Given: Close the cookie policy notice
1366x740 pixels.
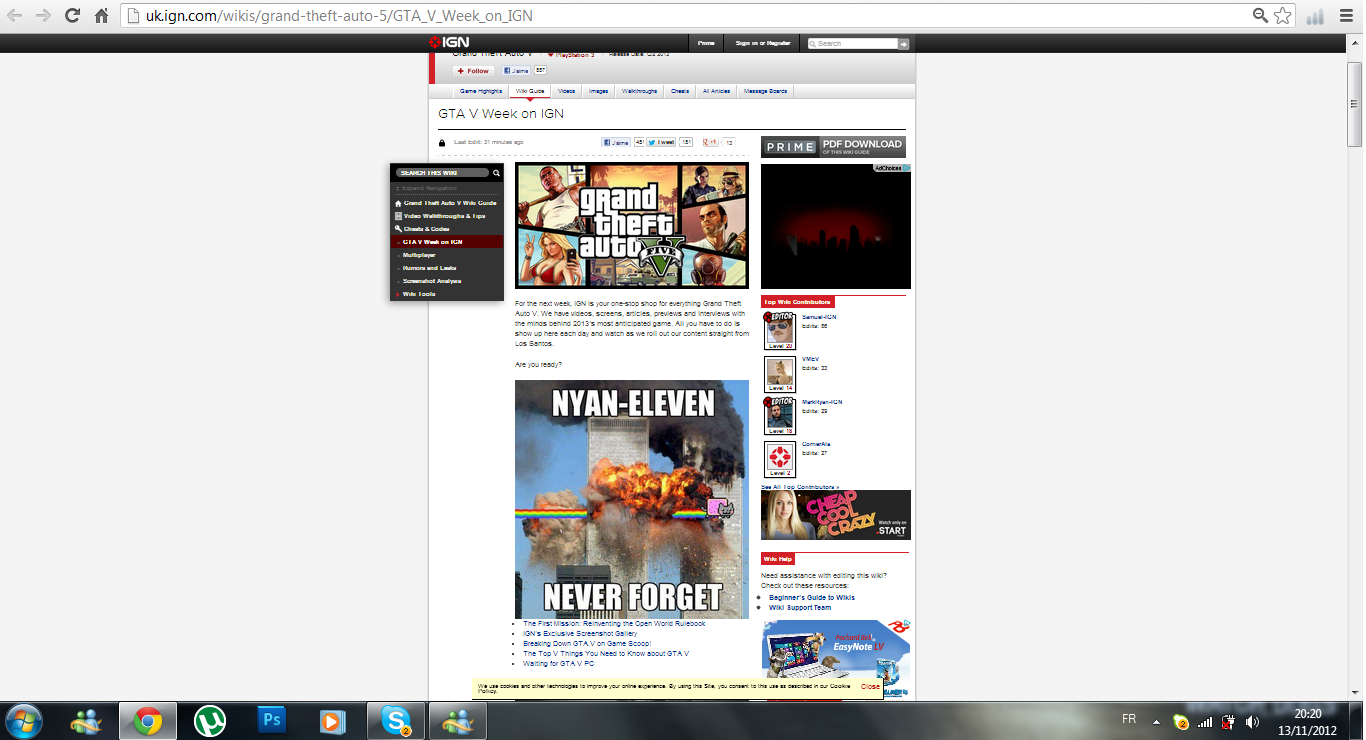Looking at the screenshot, I should [871, 687].
